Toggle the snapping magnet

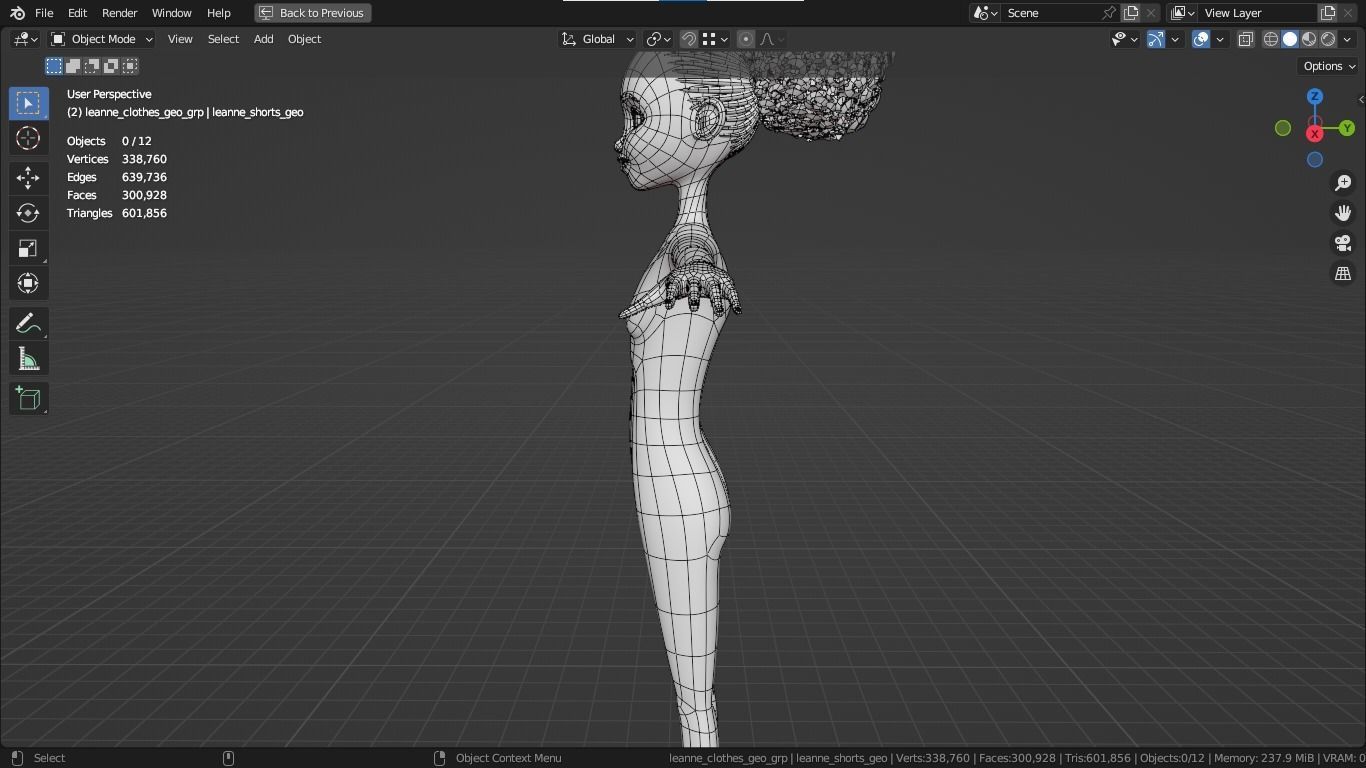(688, 39)
